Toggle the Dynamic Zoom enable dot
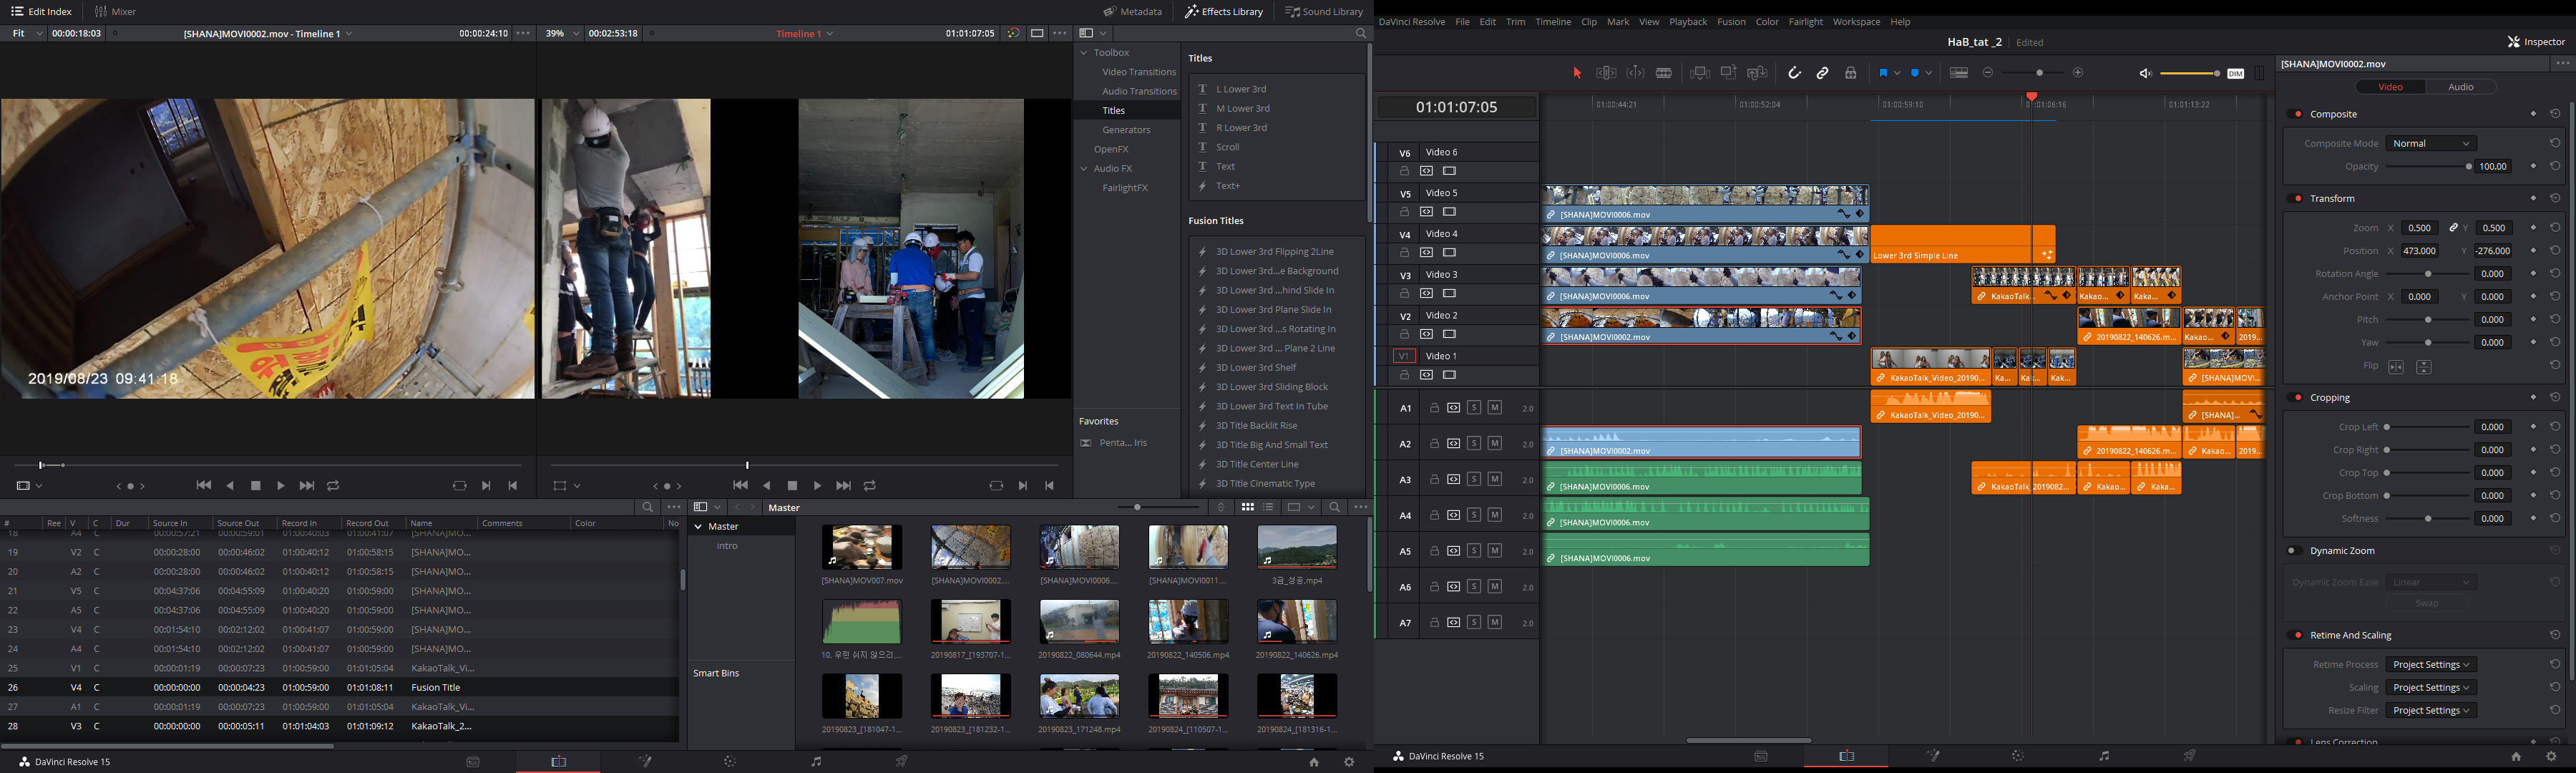 pos(2292,551)
